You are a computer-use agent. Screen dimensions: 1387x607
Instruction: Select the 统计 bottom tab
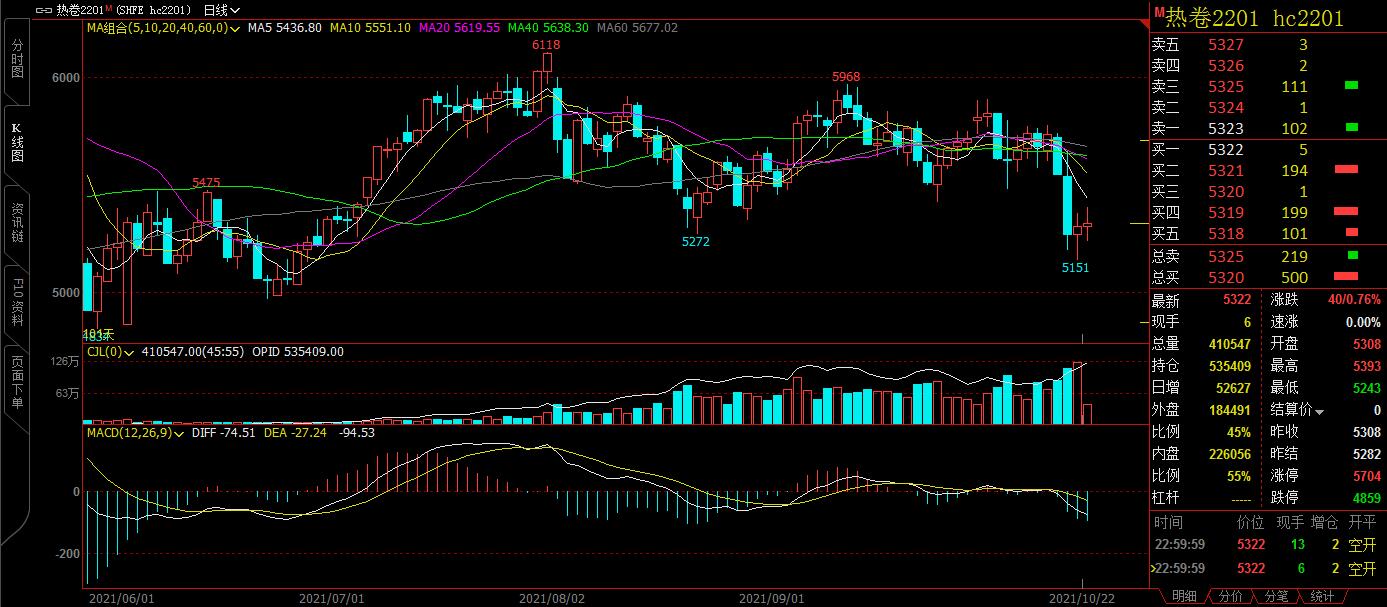coord(1321,596)
